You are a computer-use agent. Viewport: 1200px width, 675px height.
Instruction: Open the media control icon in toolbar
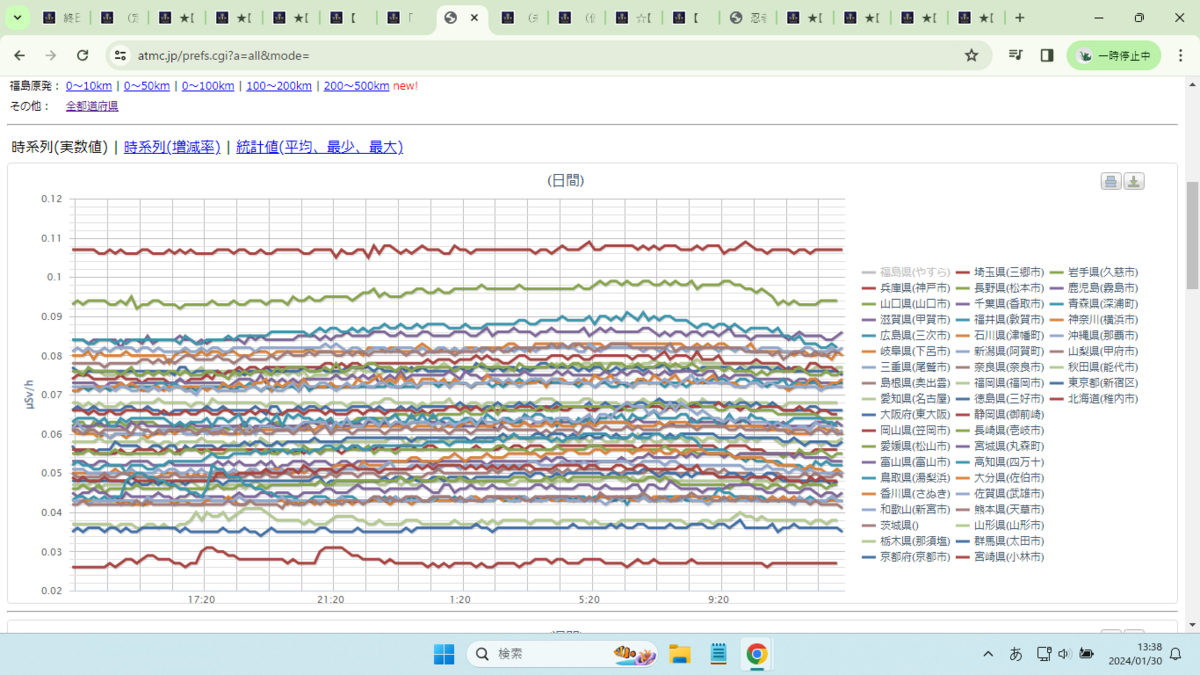[x=1015, y=56]
